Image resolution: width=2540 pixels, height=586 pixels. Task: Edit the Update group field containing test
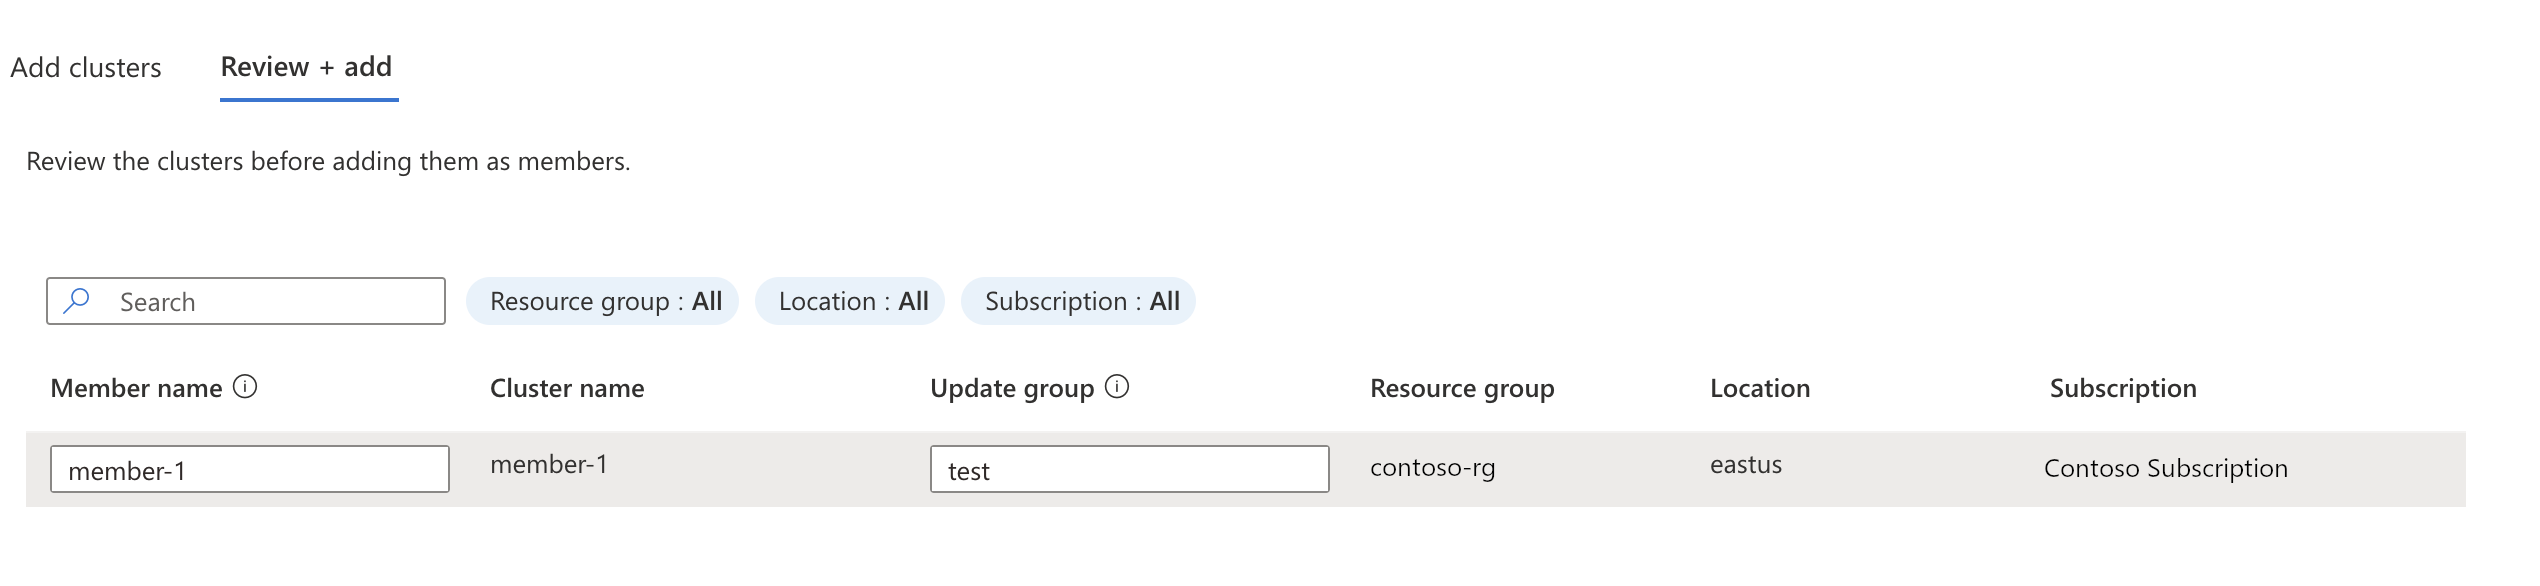point(1129,469)
